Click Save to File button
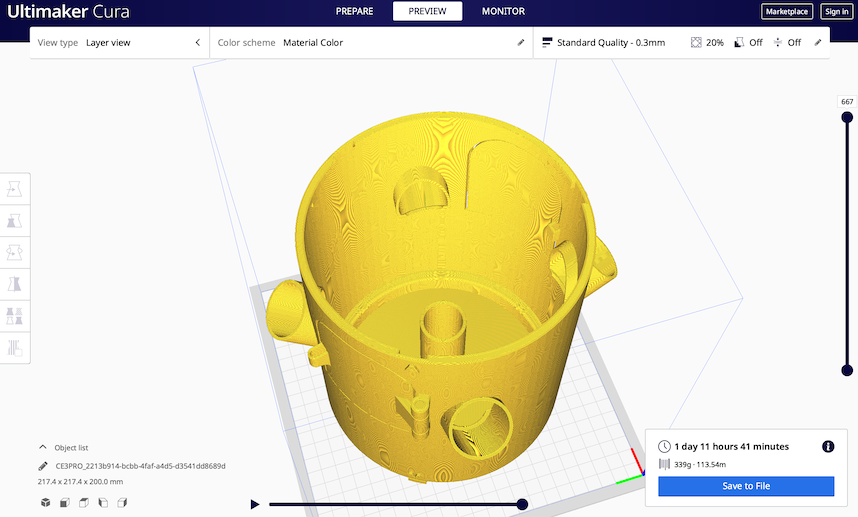 tap(746, 486)
